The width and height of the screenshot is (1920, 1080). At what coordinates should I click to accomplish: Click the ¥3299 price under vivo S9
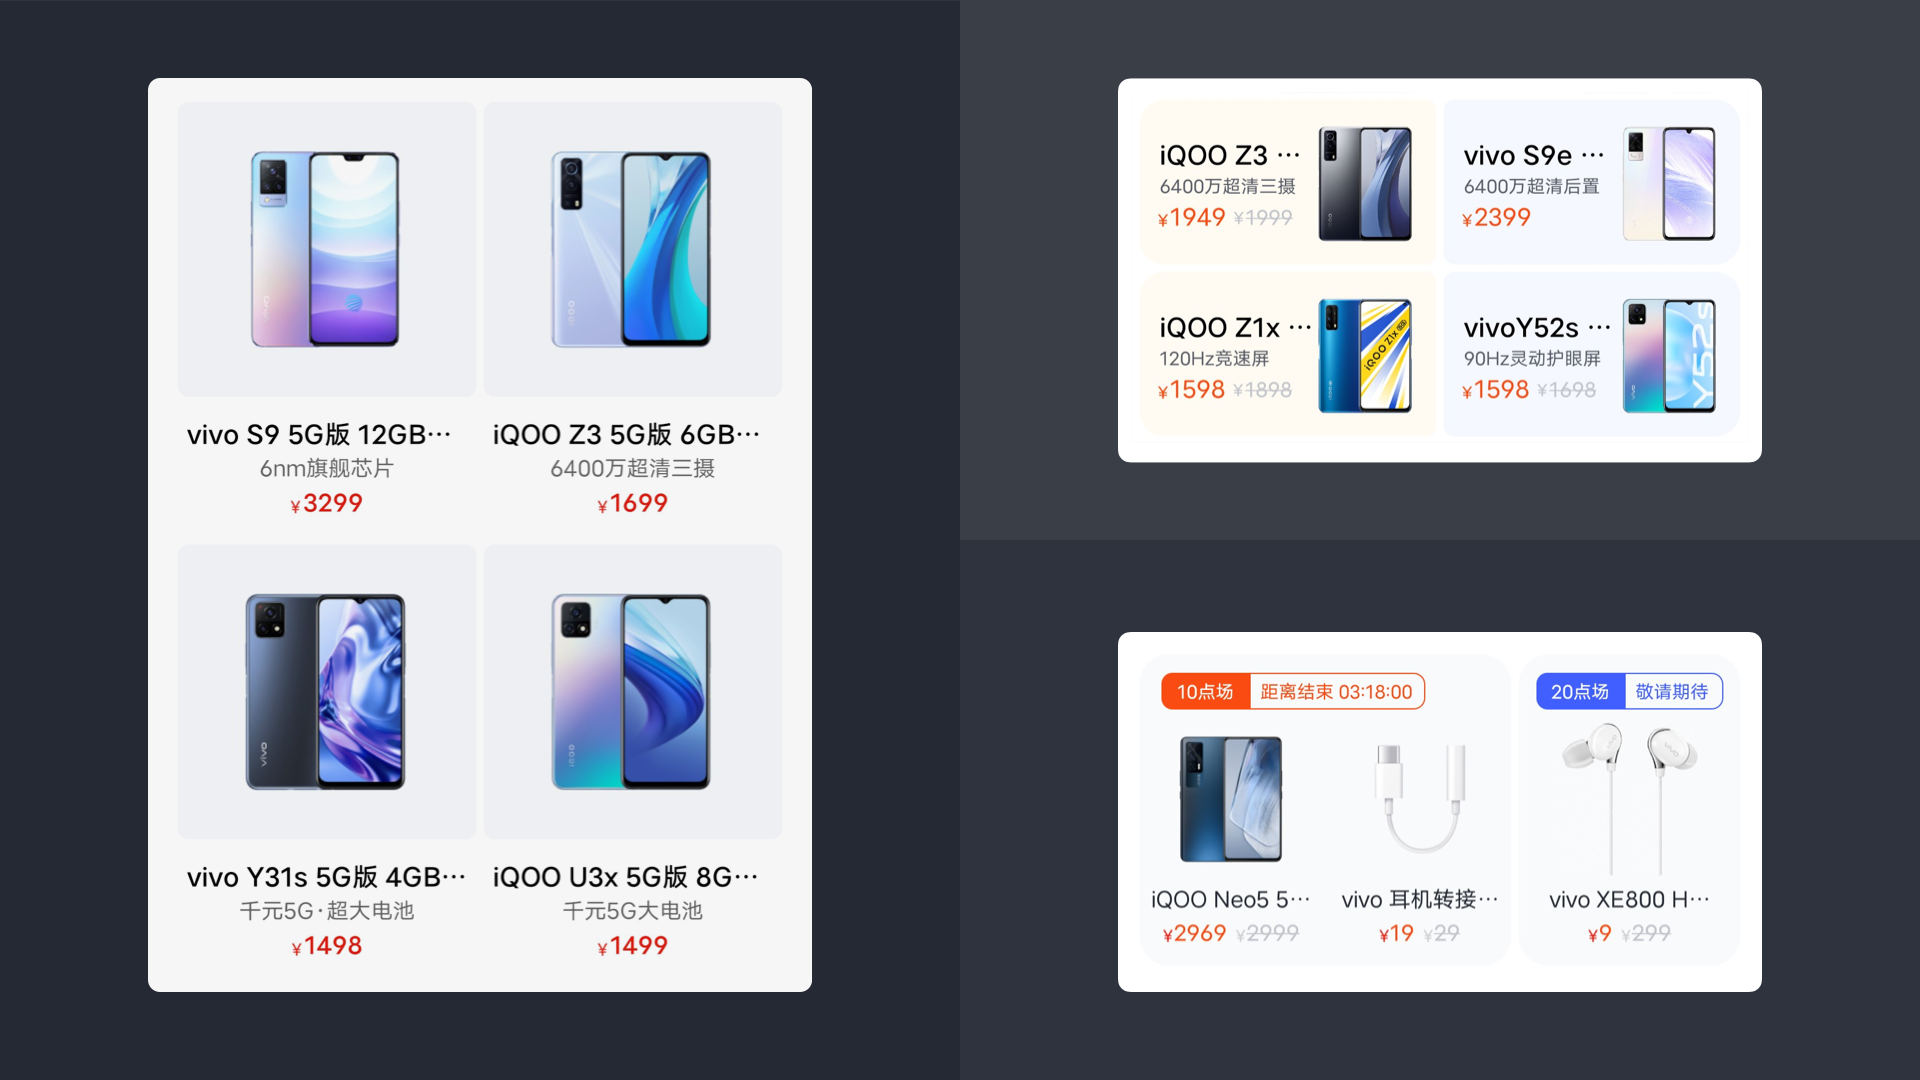tap(326, 503)
